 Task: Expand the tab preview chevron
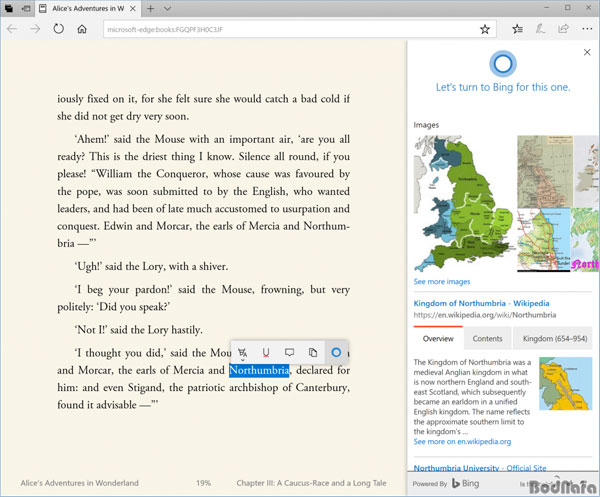(168, 8)
